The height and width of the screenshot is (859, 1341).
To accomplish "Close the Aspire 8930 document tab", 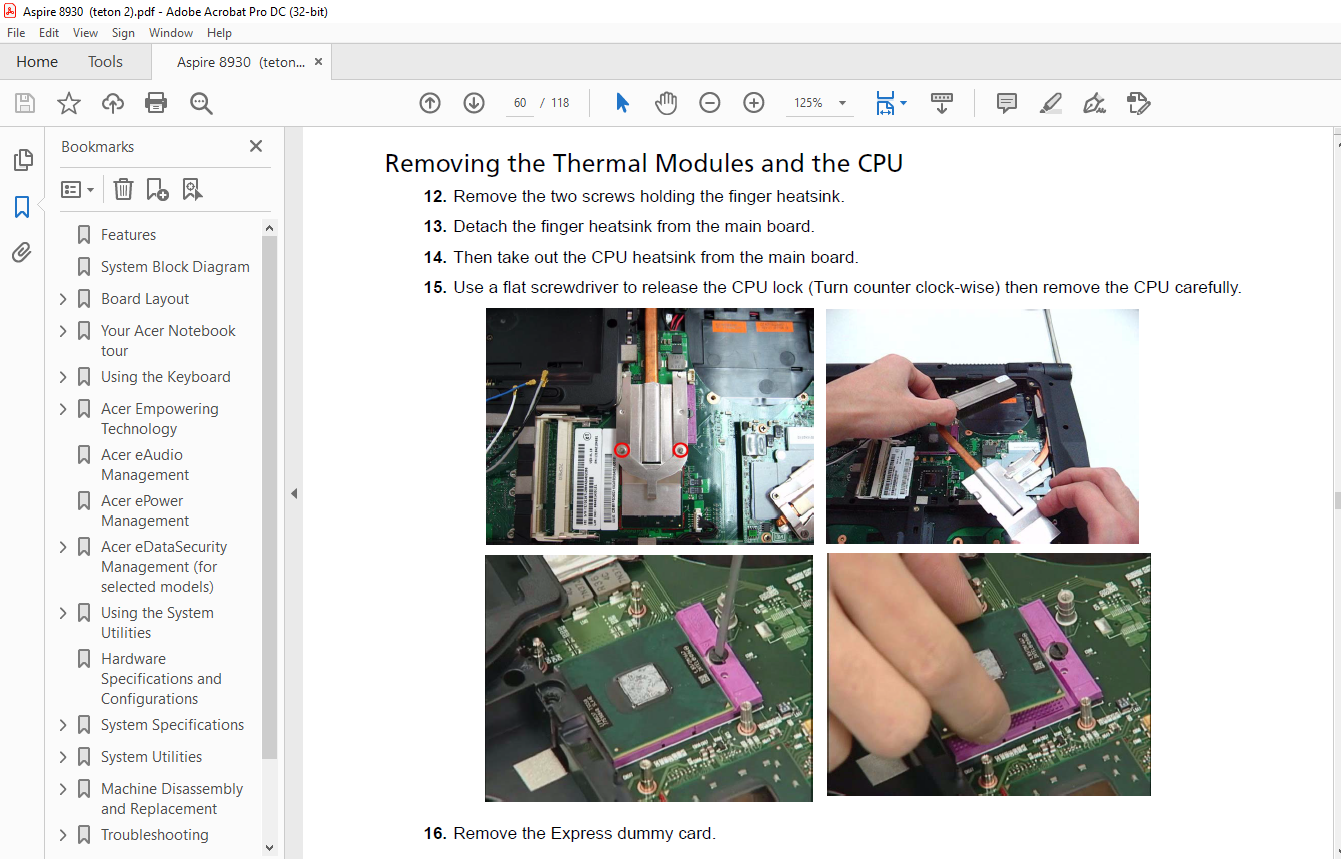I will (318, 62).
